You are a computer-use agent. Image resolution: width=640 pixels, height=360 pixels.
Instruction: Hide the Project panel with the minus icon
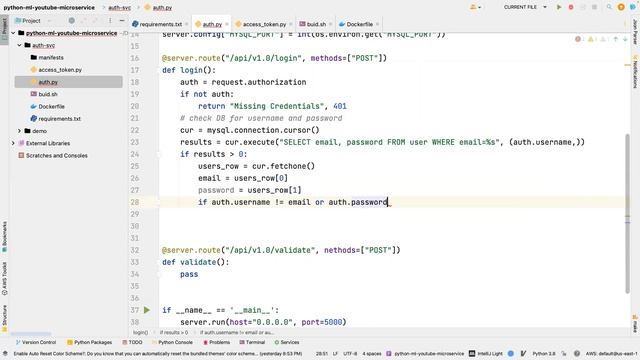(122, 20)
